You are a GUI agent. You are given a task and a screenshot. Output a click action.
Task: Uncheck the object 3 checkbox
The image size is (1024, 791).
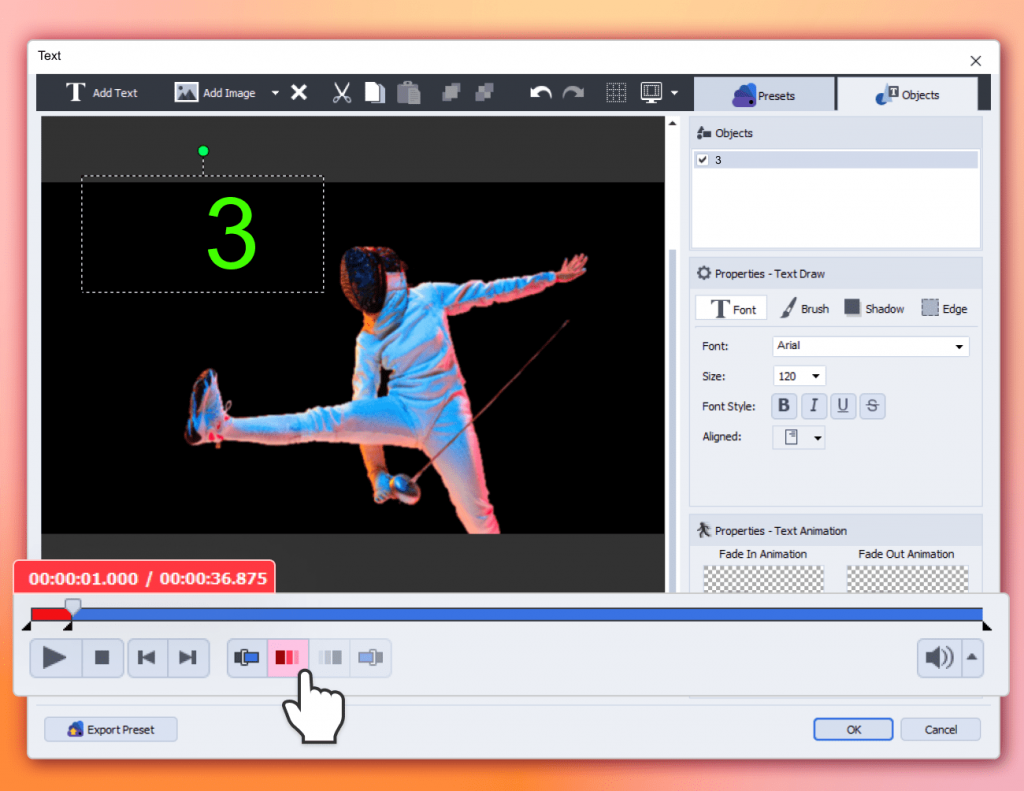(702, 160)
